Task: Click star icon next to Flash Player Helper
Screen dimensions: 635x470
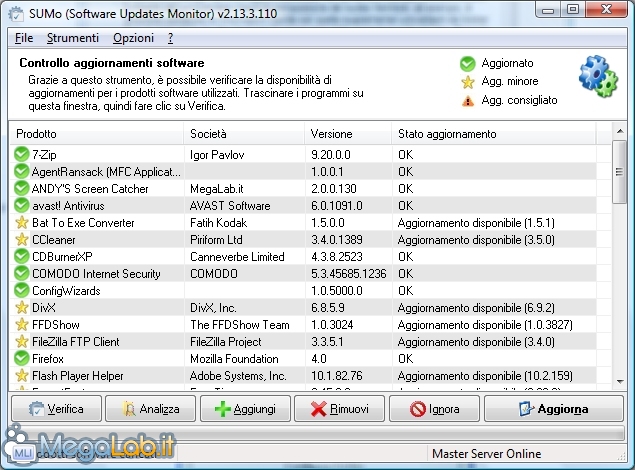Action: (21, 375)
